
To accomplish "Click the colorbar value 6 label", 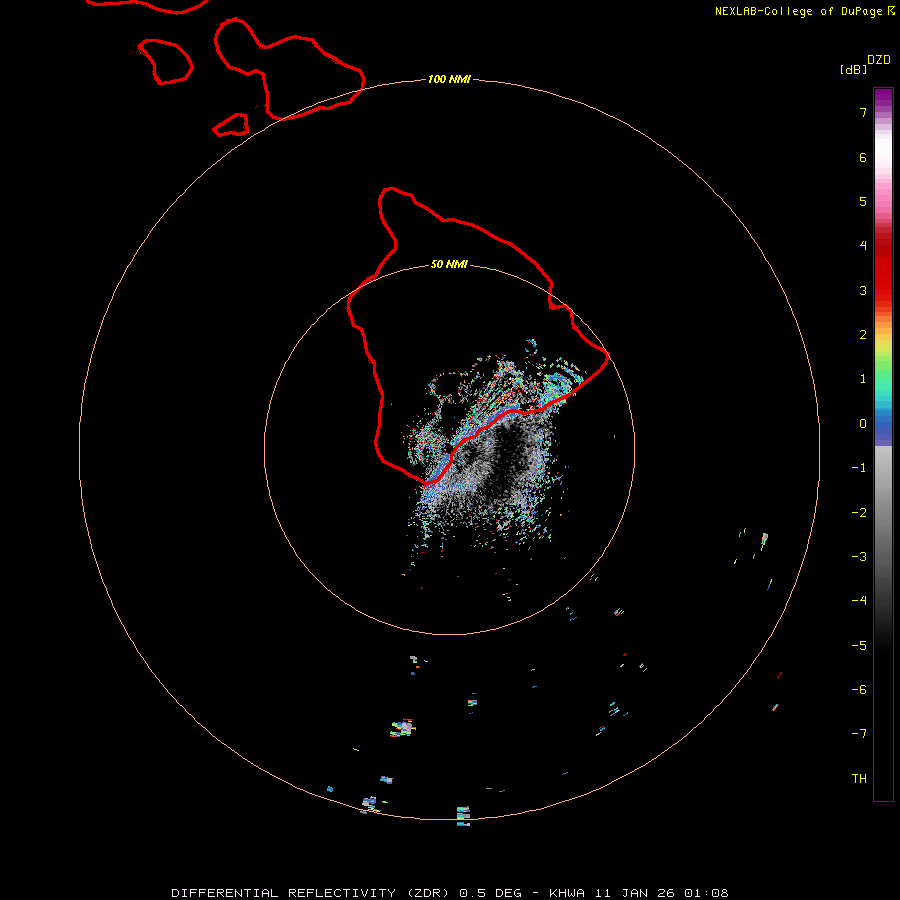I will click(863, 157).
